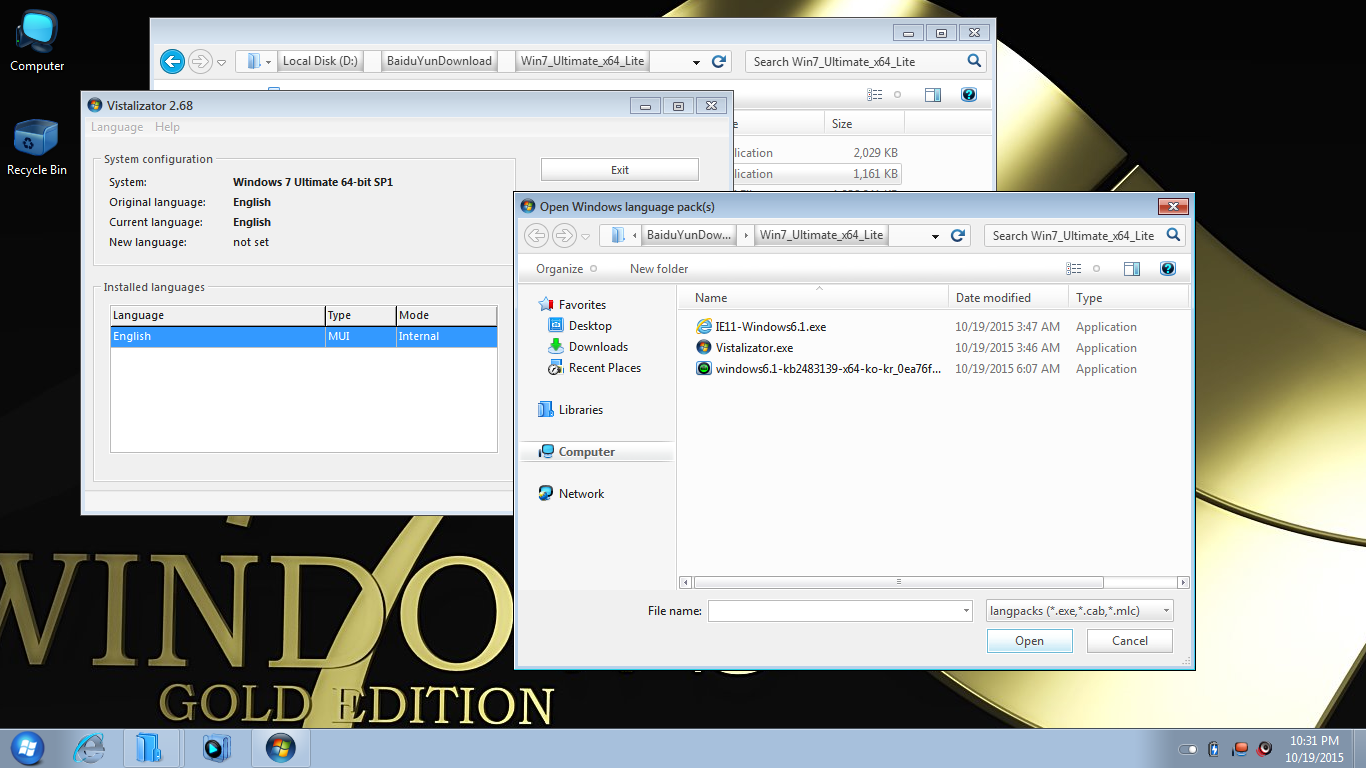
Task: Click search magnifier in Explorer window
Action: 975,61
